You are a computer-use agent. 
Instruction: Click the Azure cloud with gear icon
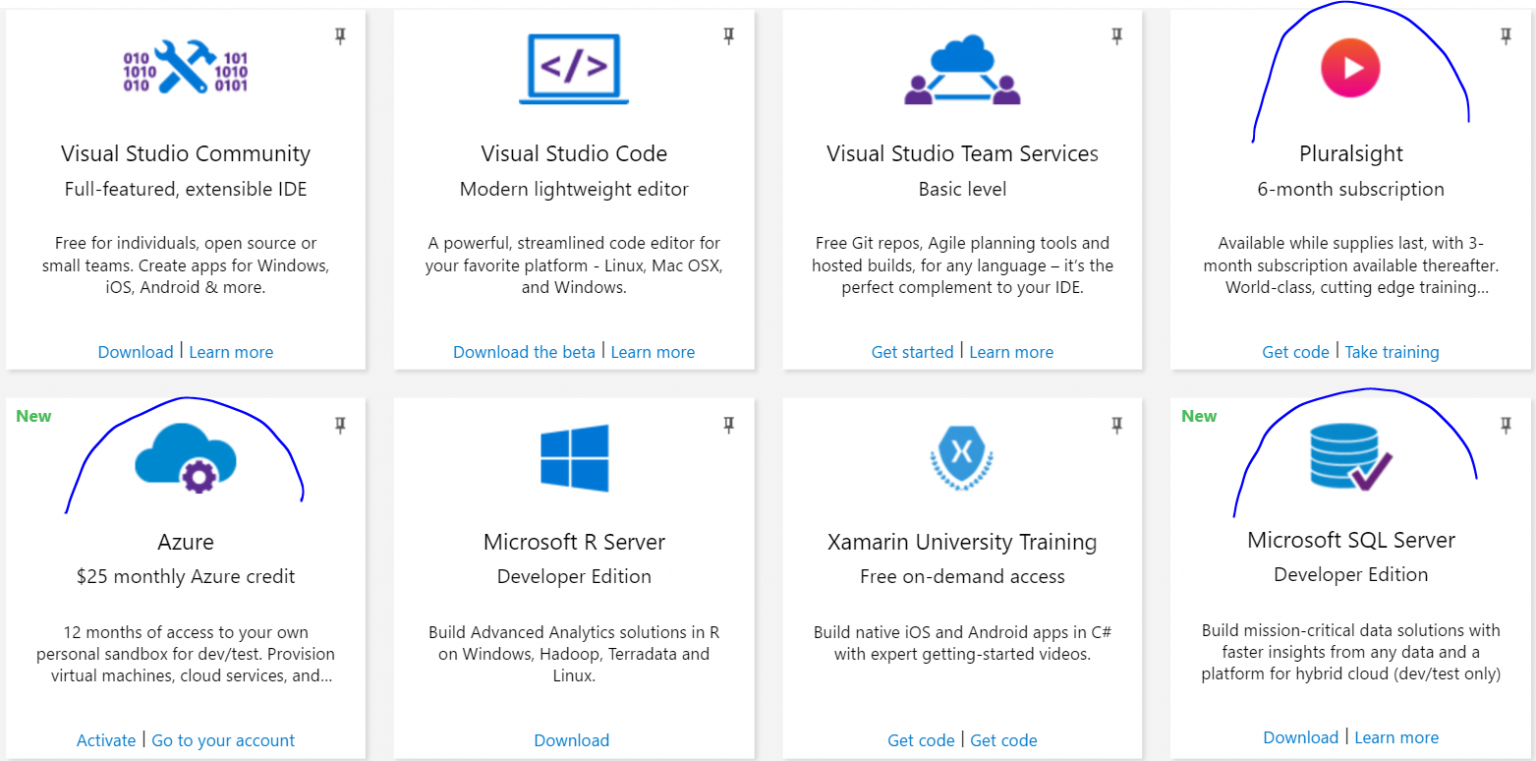click(186, 457)
